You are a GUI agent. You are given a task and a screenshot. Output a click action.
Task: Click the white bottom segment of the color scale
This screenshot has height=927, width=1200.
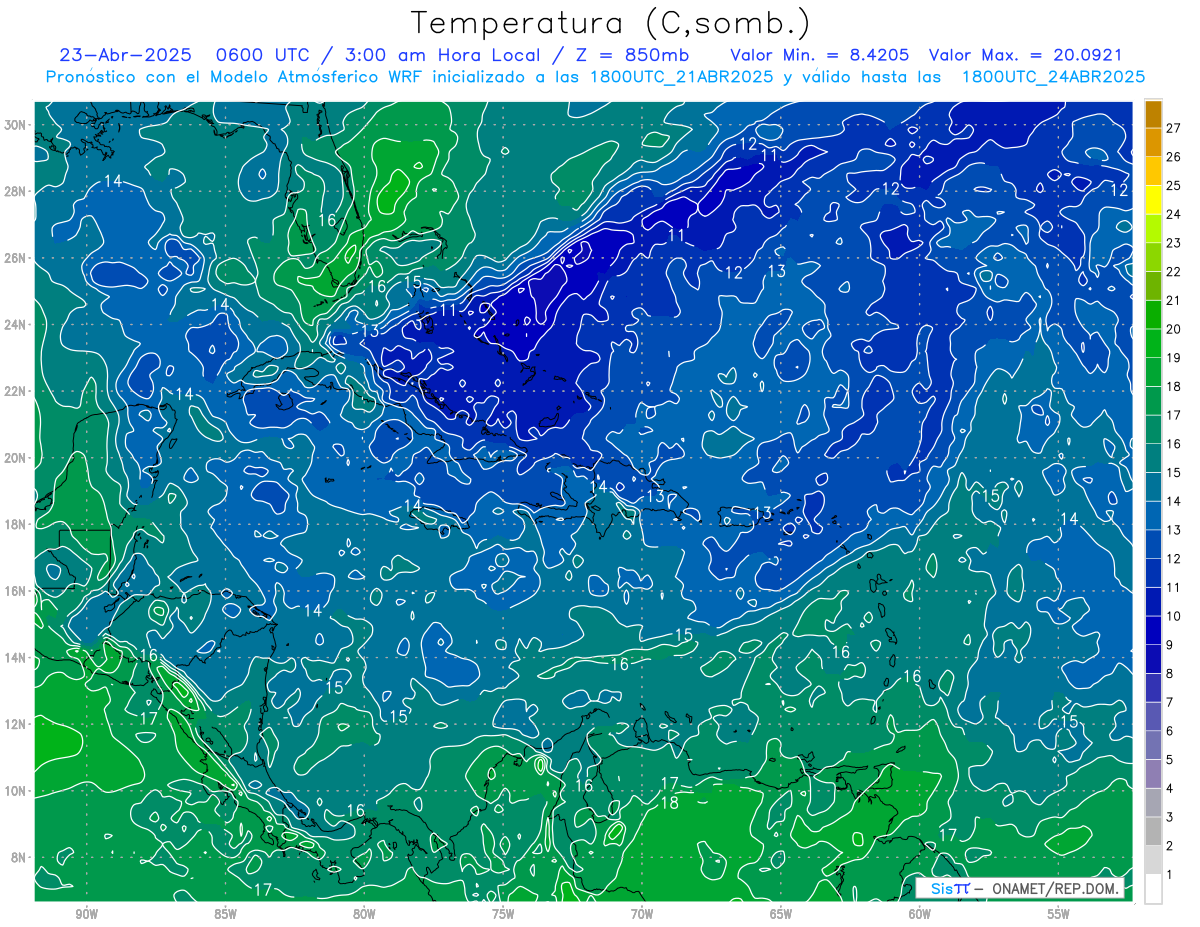(x=1153, y=889)
